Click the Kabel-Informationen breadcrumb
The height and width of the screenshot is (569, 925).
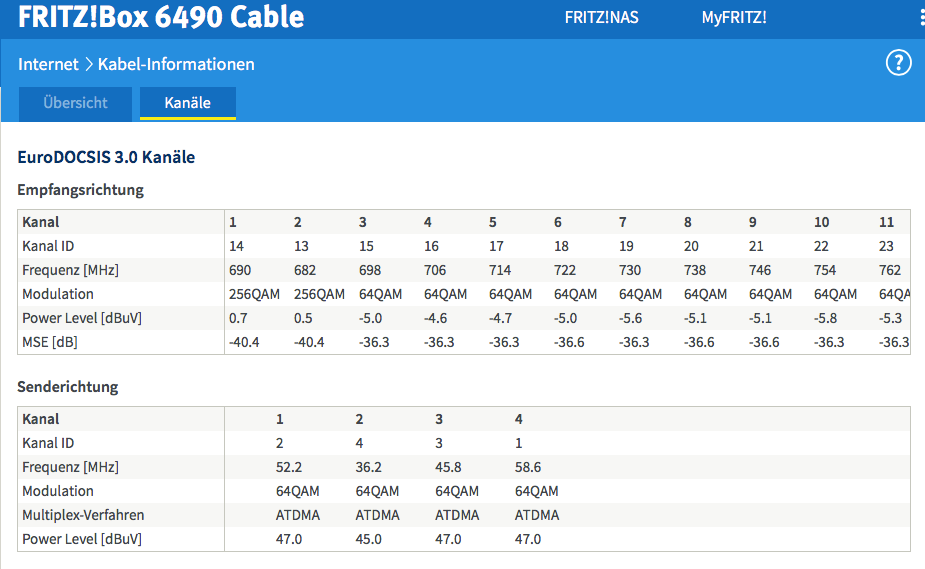pos(177,64)
